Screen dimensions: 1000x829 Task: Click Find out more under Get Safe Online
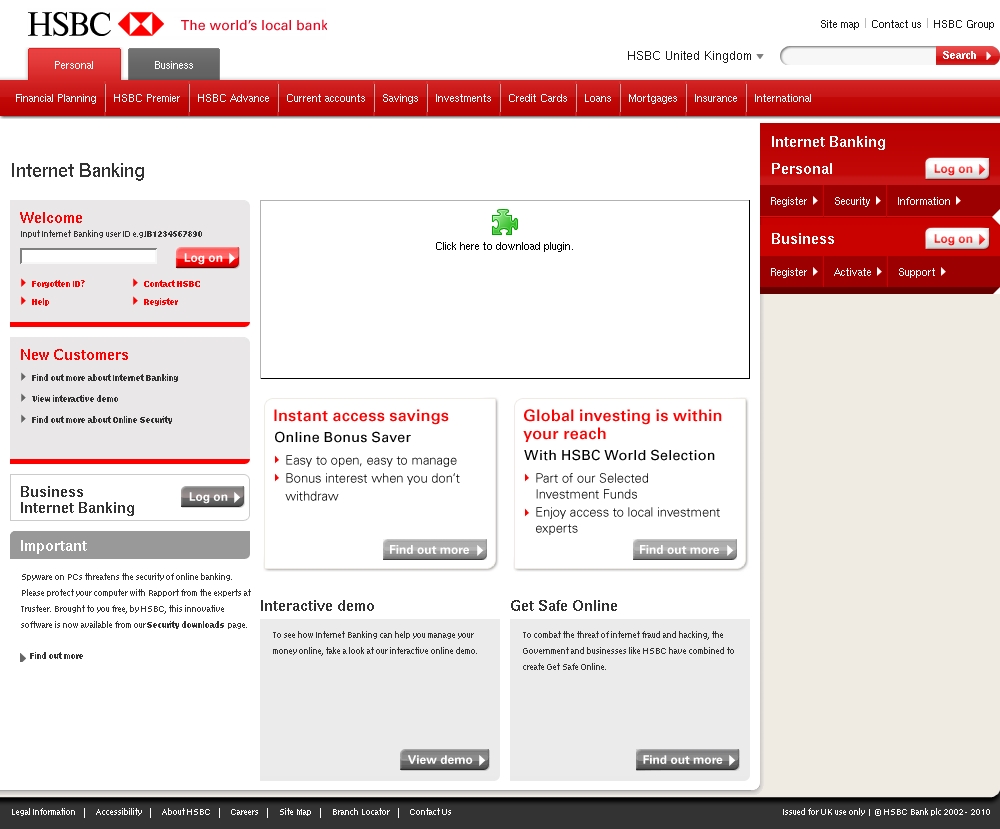688,759
